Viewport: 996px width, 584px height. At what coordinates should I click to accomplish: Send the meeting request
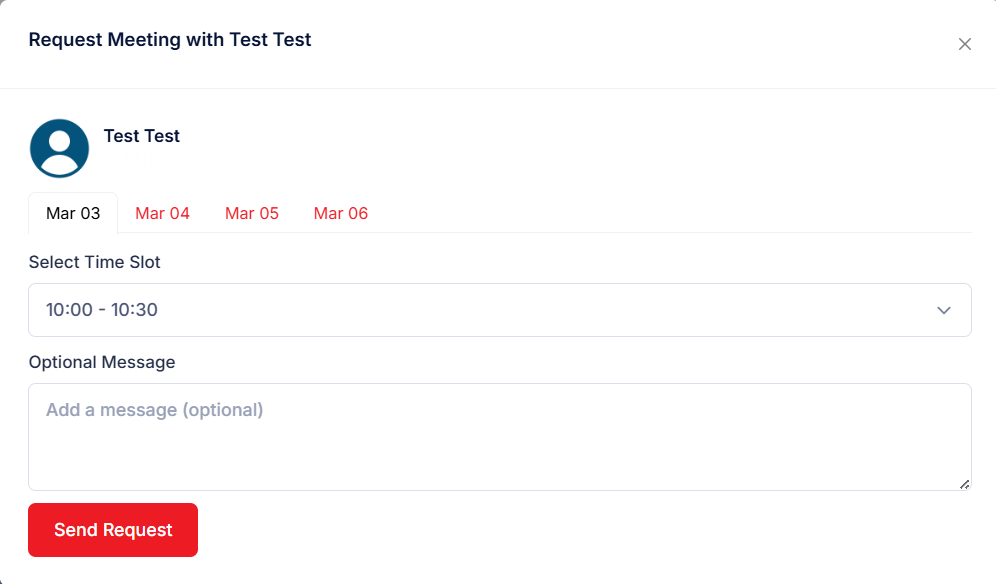pyautogui.click(x=113, y=530)
